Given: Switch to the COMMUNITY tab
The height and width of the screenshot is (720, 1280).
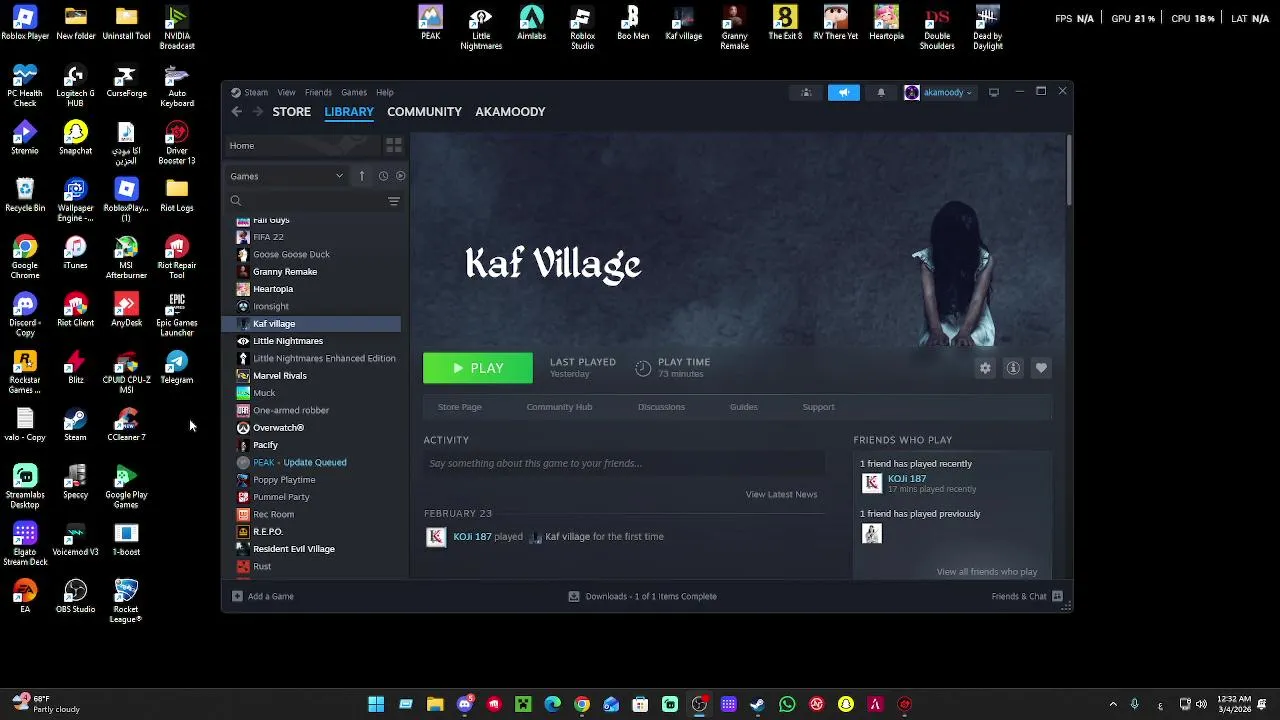Looking at the screenshot, I should point(424,112).
